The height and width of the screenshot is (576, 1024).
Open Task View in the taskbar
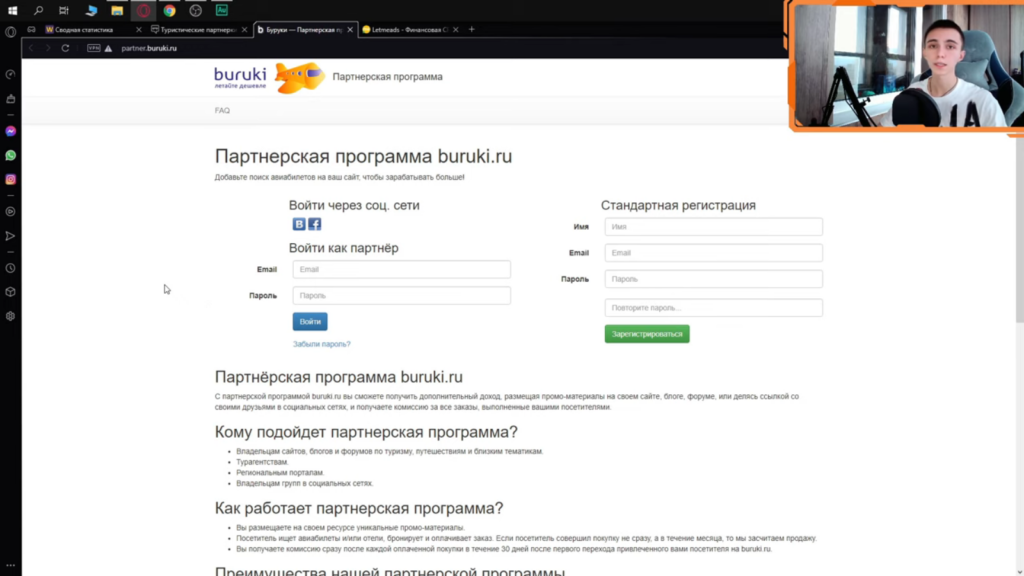tap(63, 10)
